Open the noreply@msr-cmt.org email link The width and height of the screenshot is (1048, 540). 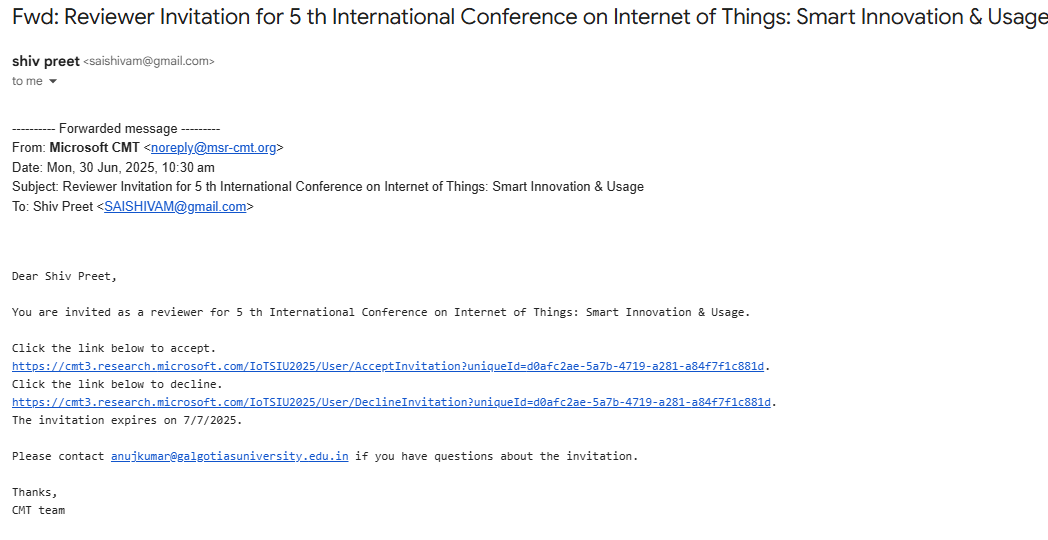point(213,148)
